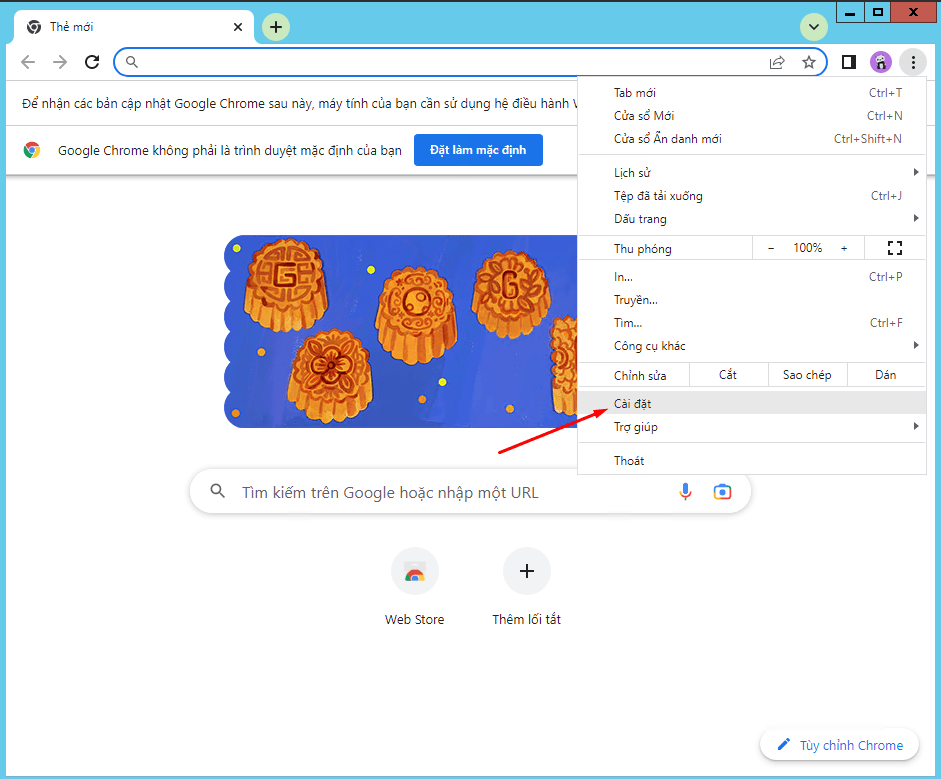Select 'In...' print menu item

click(x=751, y=277)
